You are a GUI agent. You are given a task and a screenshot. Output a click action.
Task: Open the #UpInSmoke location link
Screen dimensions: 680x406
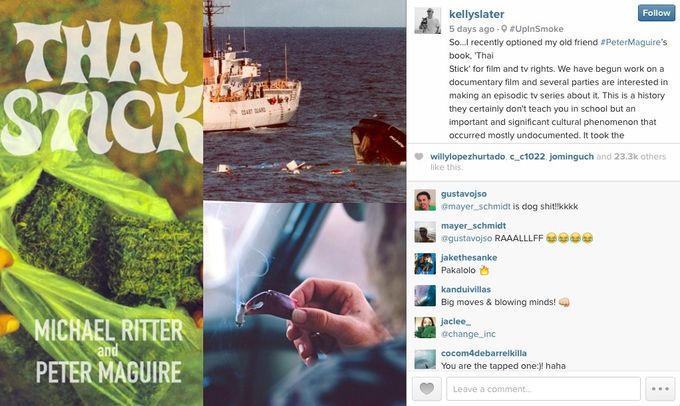(534, 28)
